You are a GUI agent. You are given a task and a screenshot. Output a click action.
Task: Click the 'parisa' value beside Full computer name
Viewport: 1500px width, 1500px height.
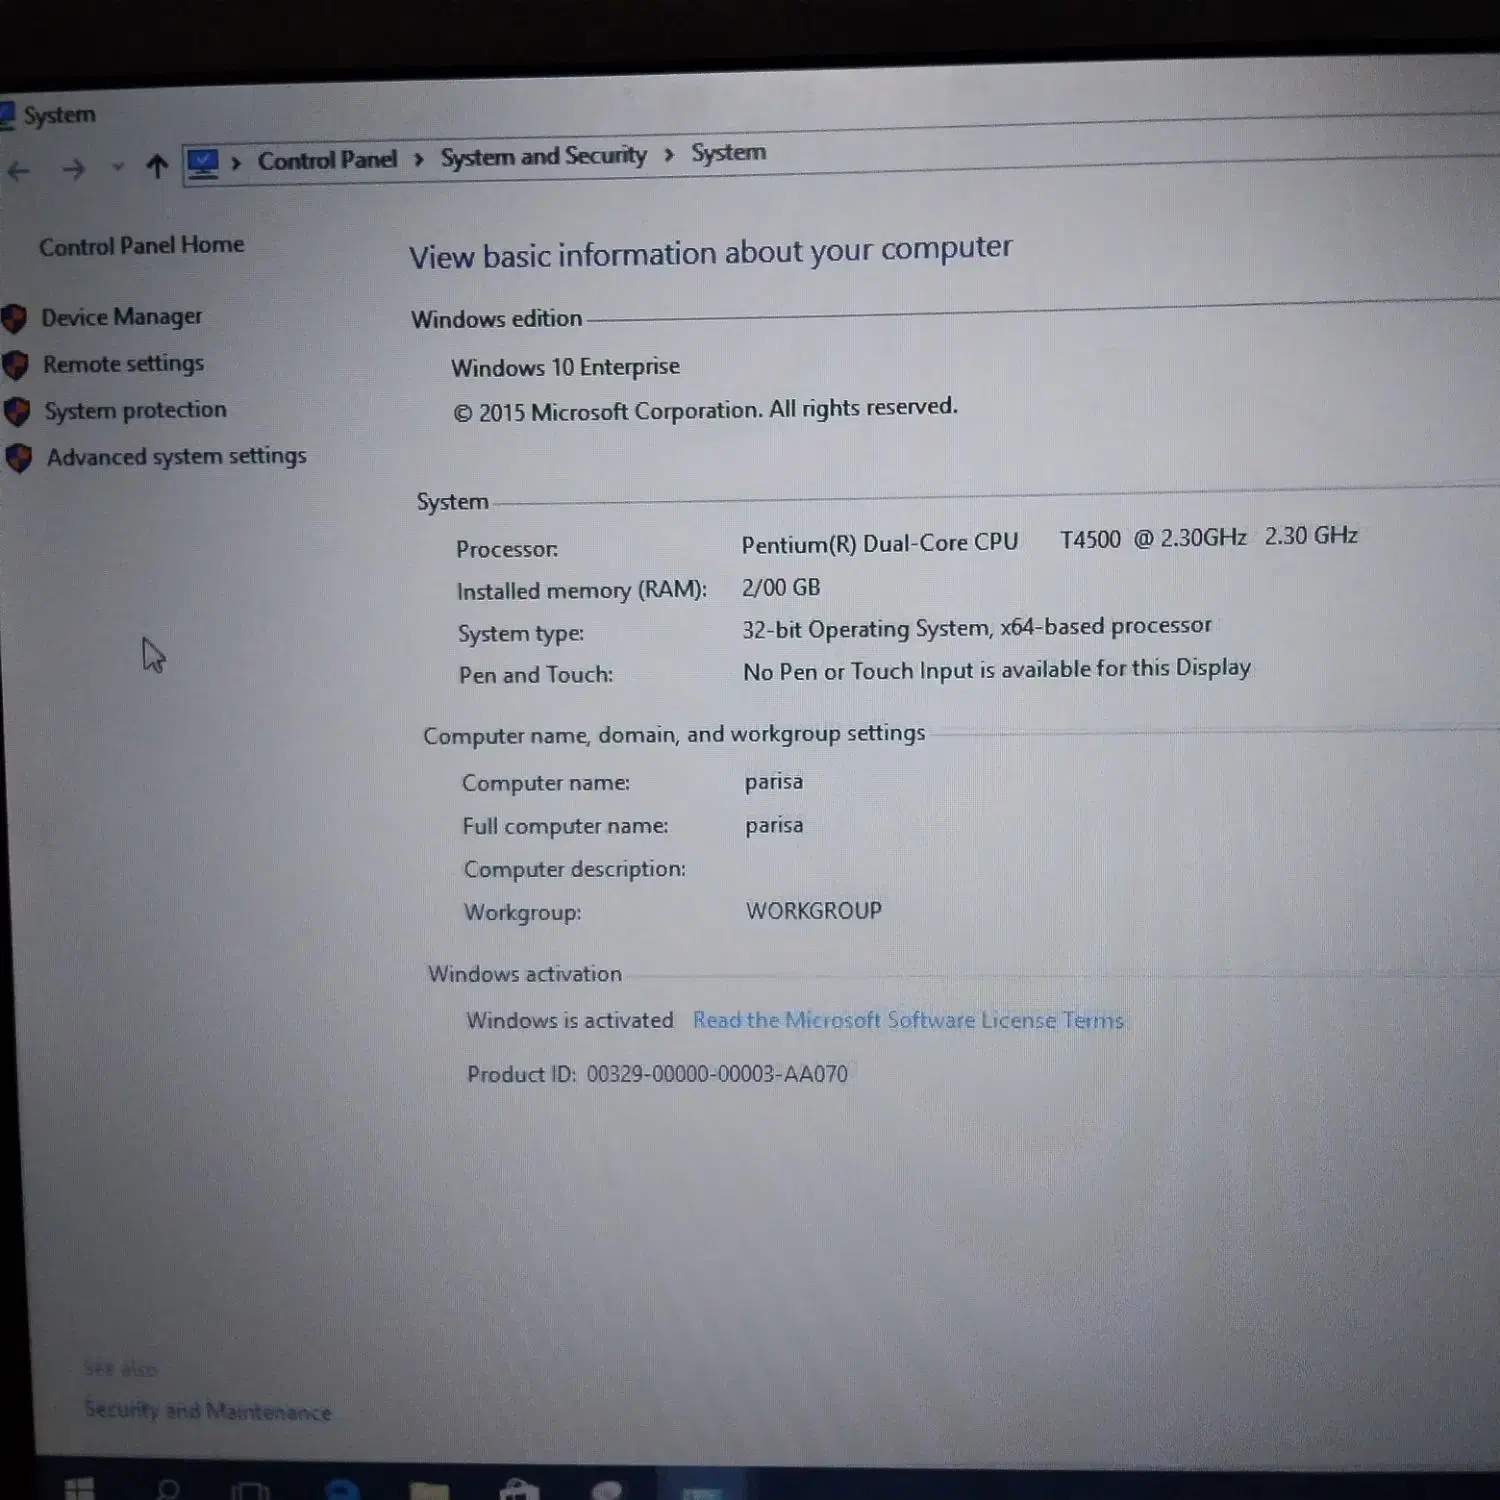click(x=774, y=826)
